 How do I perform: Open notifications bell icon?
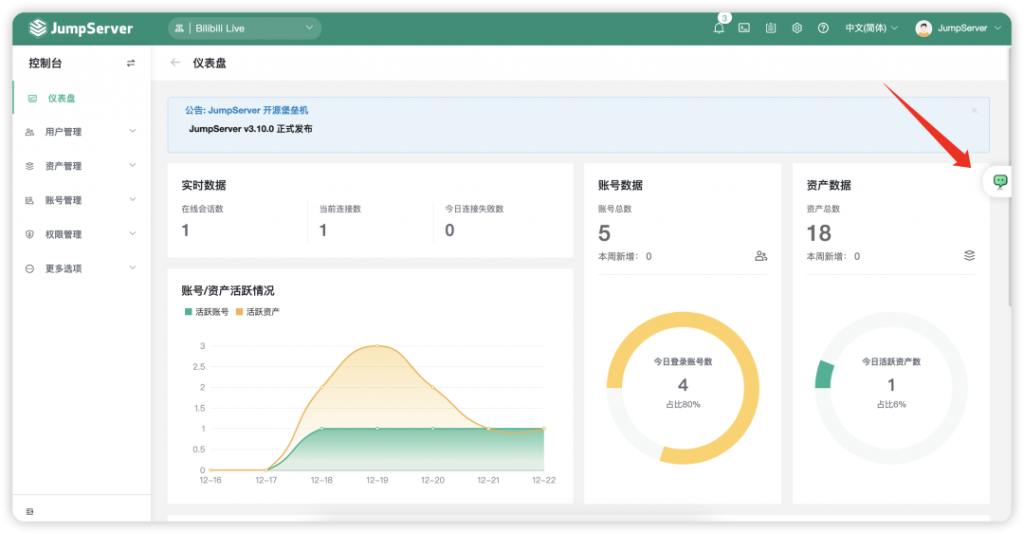pyautogui.click(x=719, y=28)
